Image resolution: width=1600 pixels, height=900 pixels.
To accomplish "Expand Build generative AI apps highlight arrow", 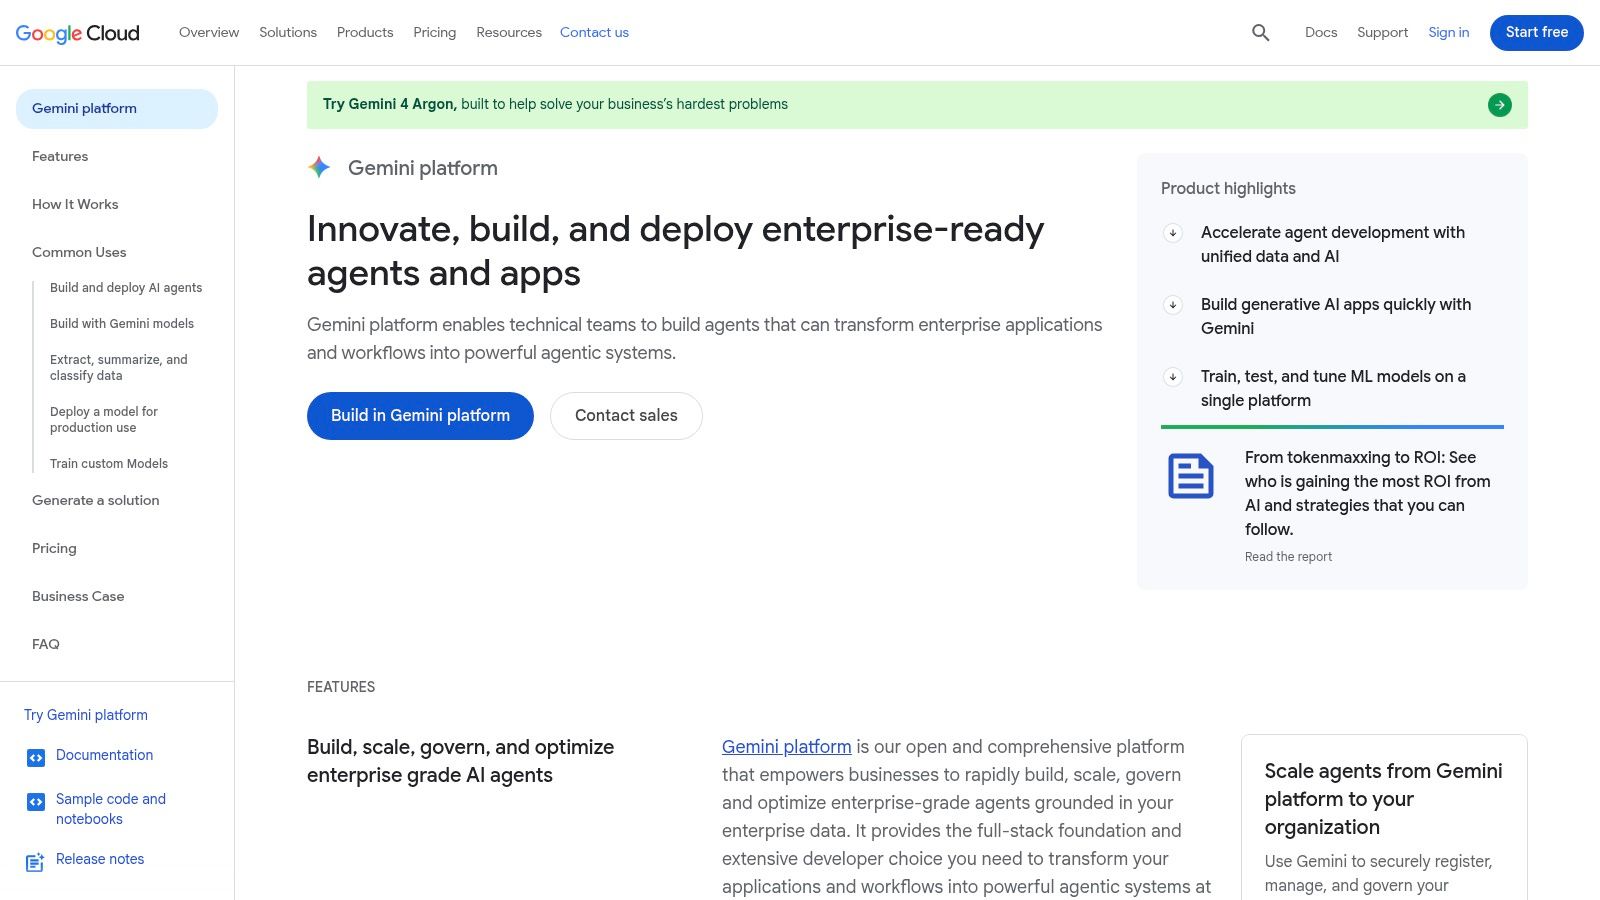I will 1173,305.
